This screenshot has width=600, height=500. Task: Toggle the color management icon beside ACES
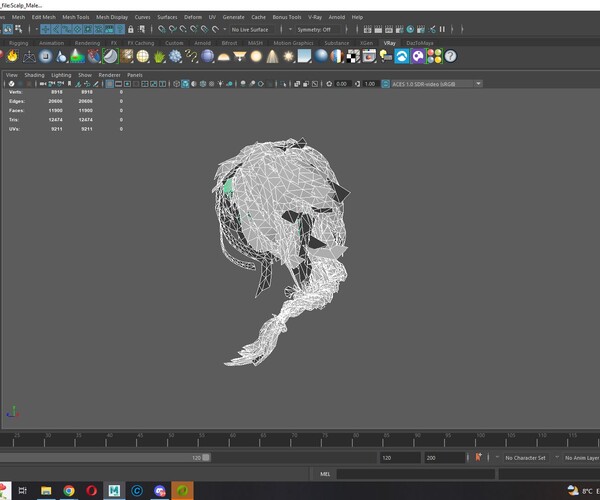[386, 84]
